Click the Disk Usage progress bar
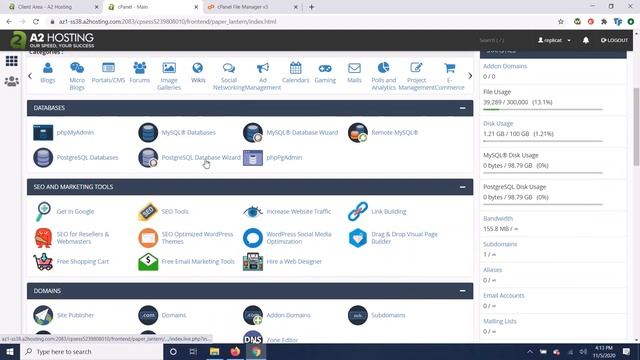 point(543,141)
